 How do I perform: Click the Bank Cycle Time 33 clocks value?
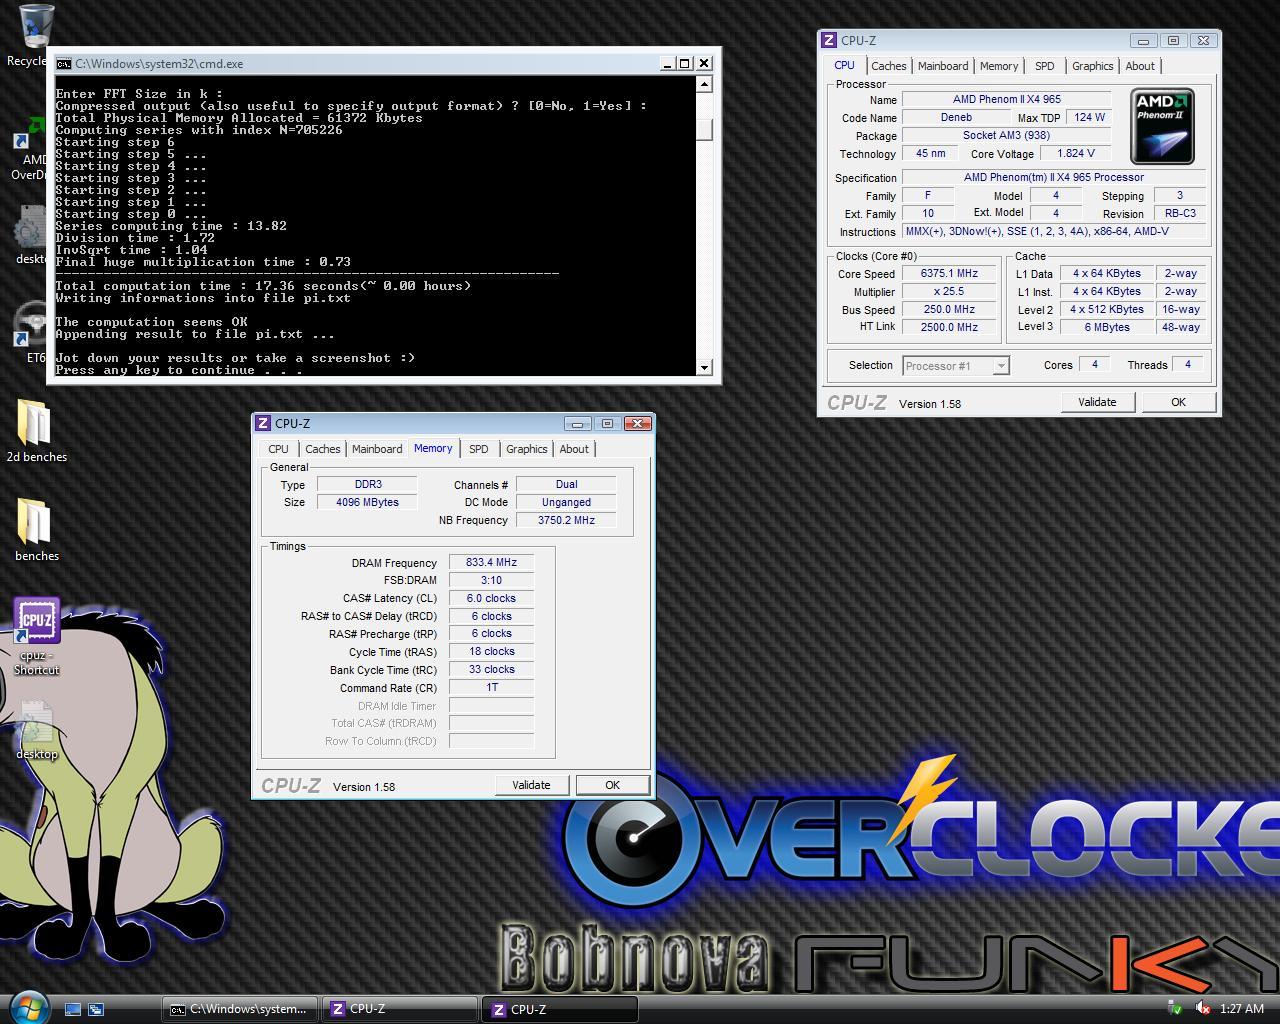tap(491, 669)
